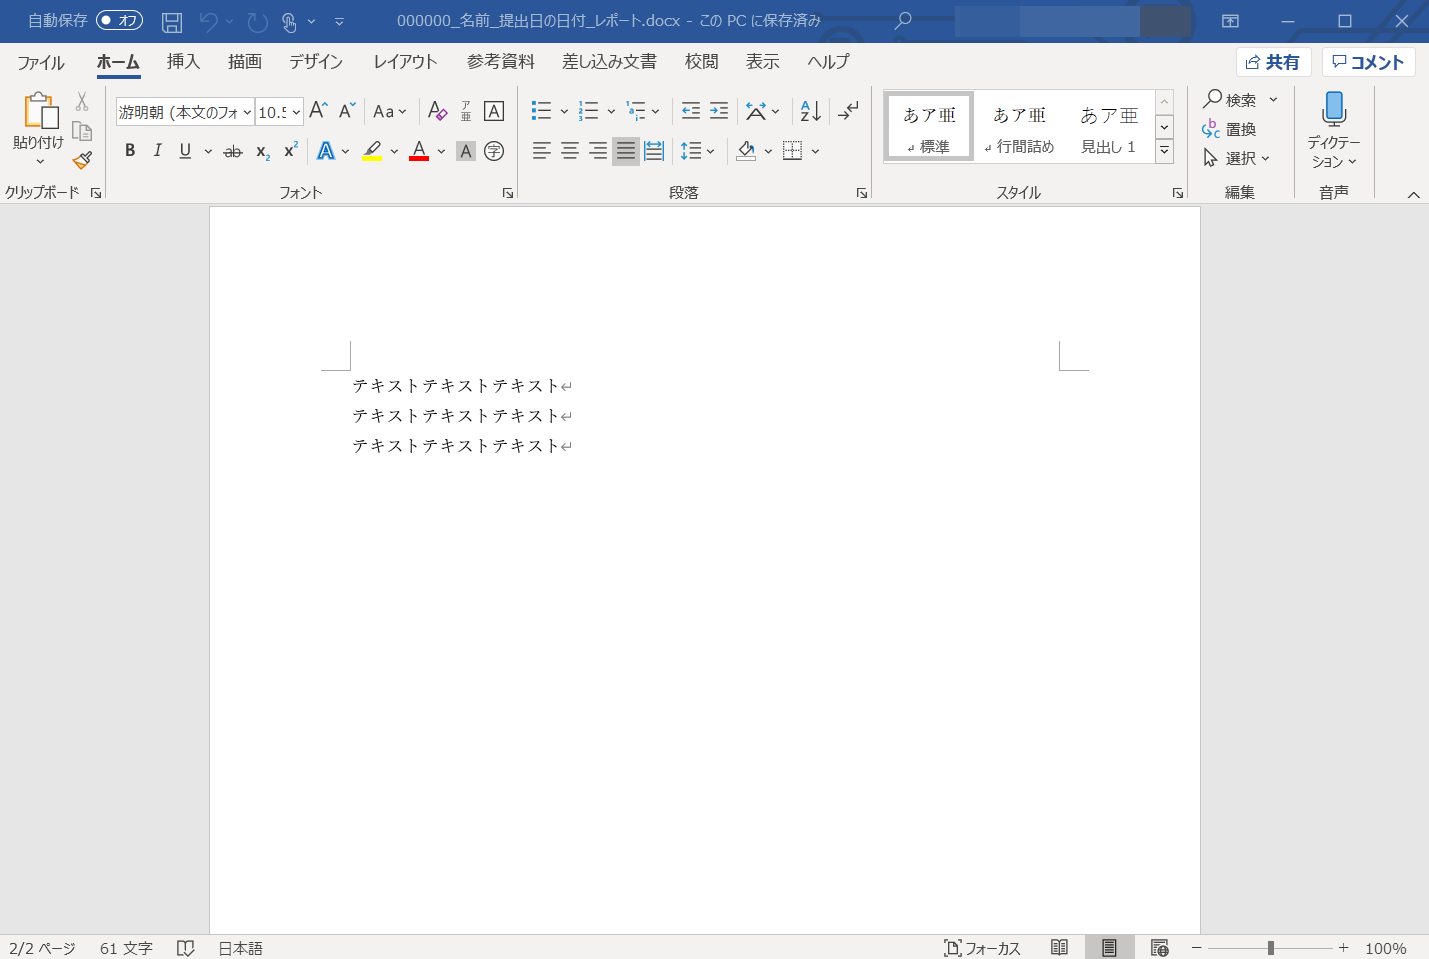Image resolution: width=1429 pixels, height=959 pixels.
Task: Apply 見出し 1 style
Action: (x=1108, y=127)
